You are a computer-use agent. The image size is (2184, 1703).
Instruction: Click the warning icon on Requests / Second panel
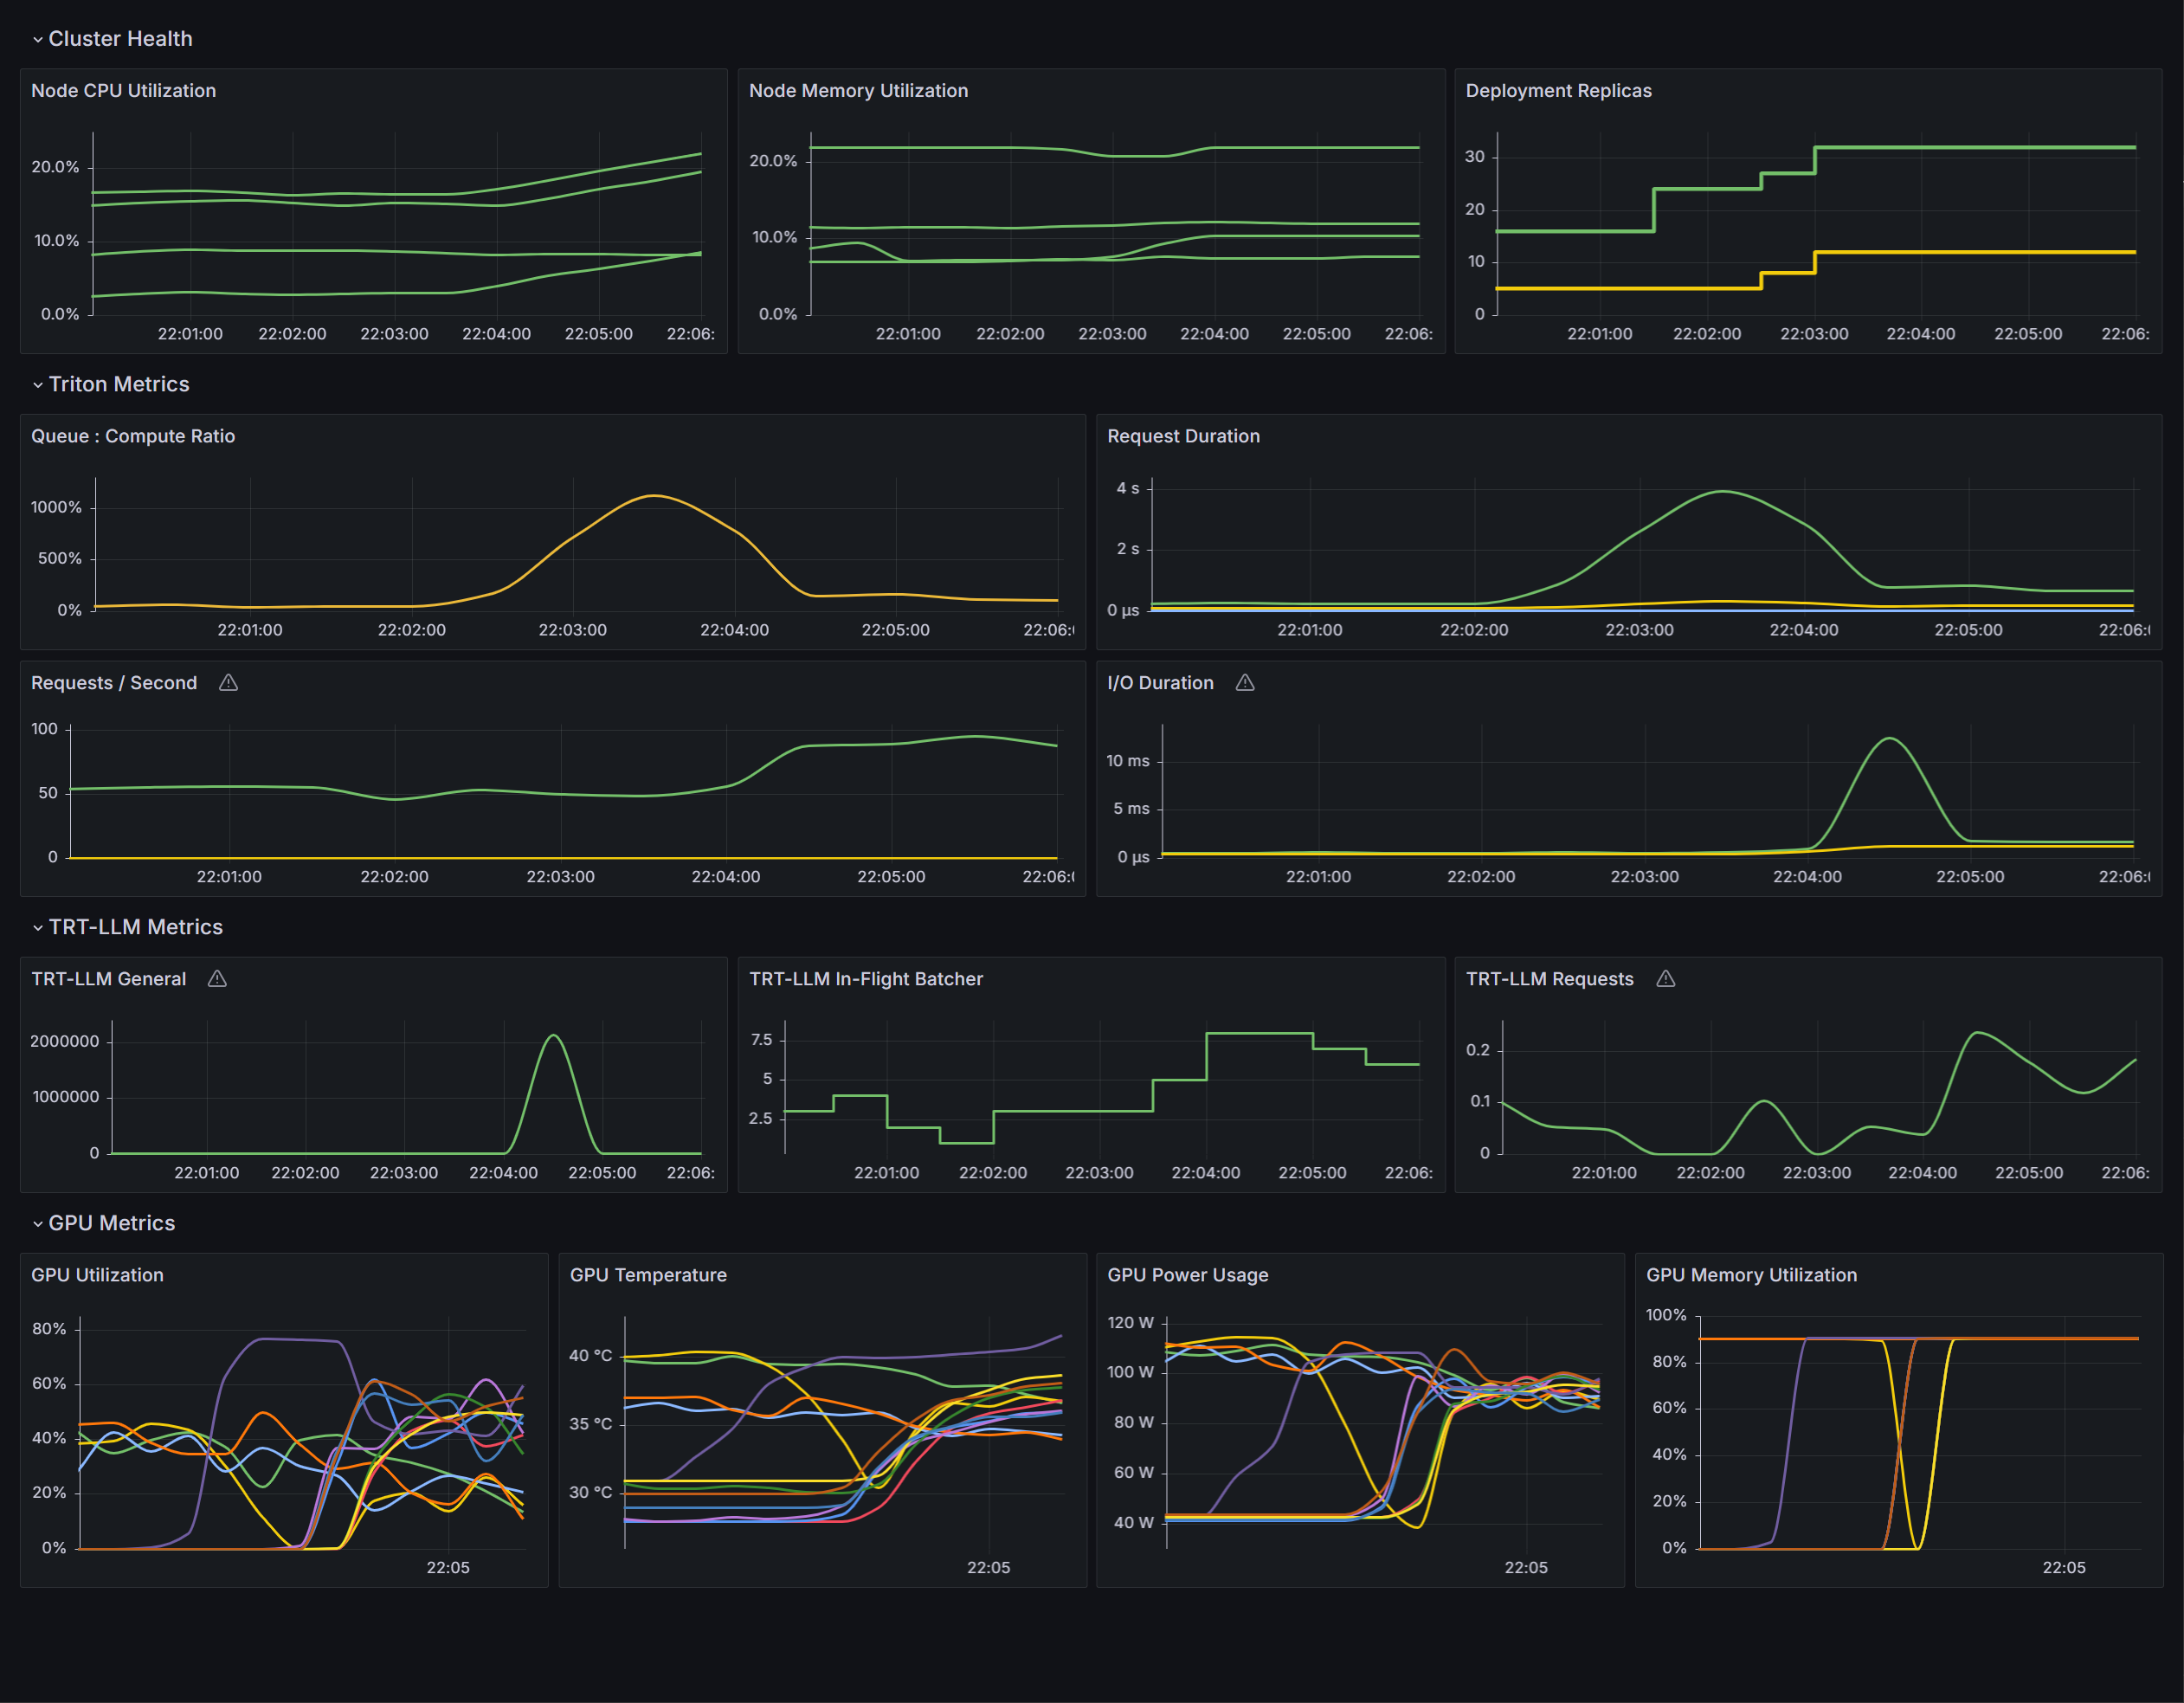point(228,682)
